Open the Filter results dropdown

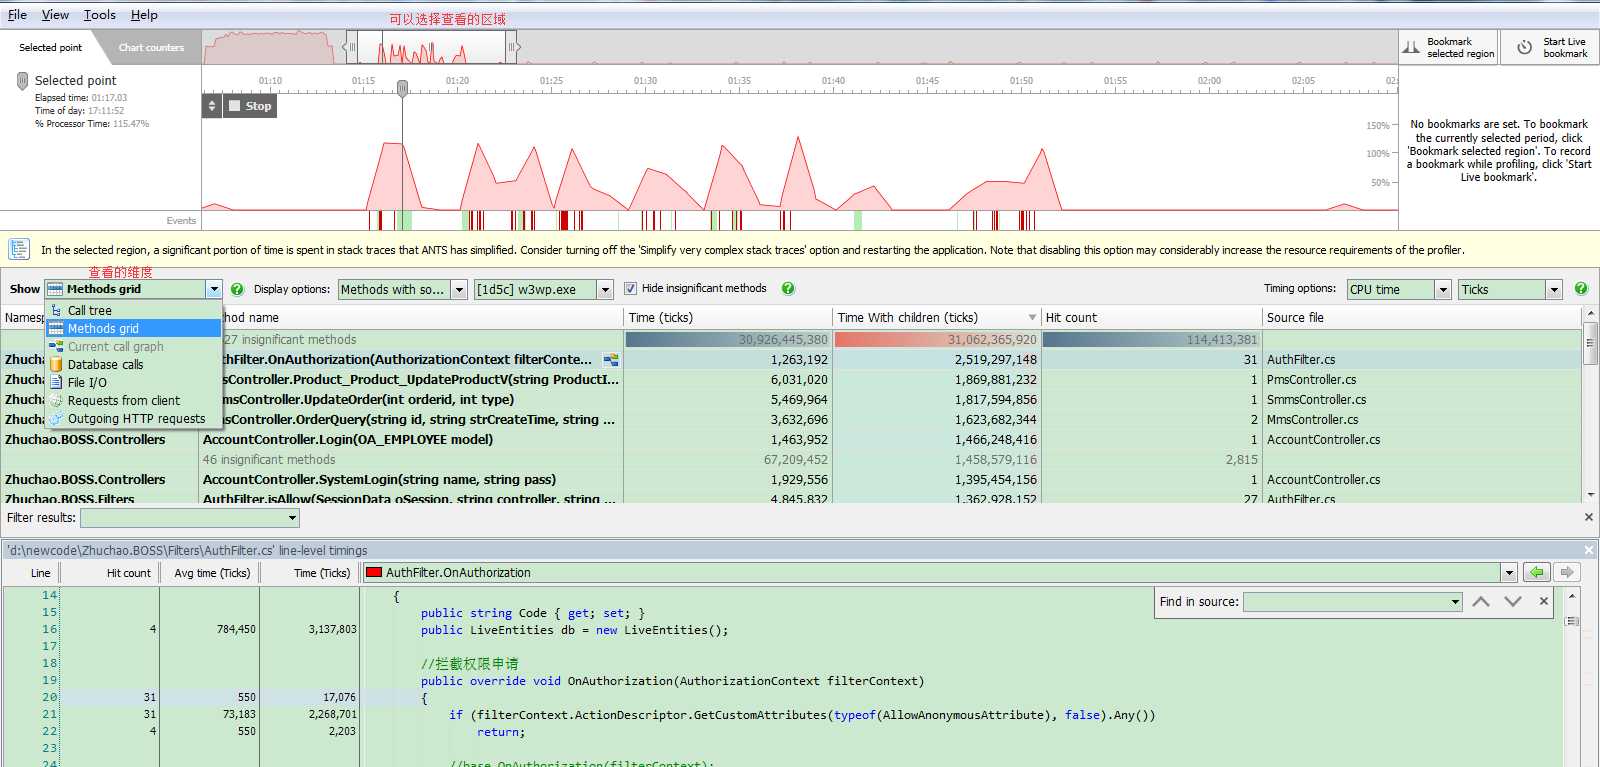(x=292, y=518)
